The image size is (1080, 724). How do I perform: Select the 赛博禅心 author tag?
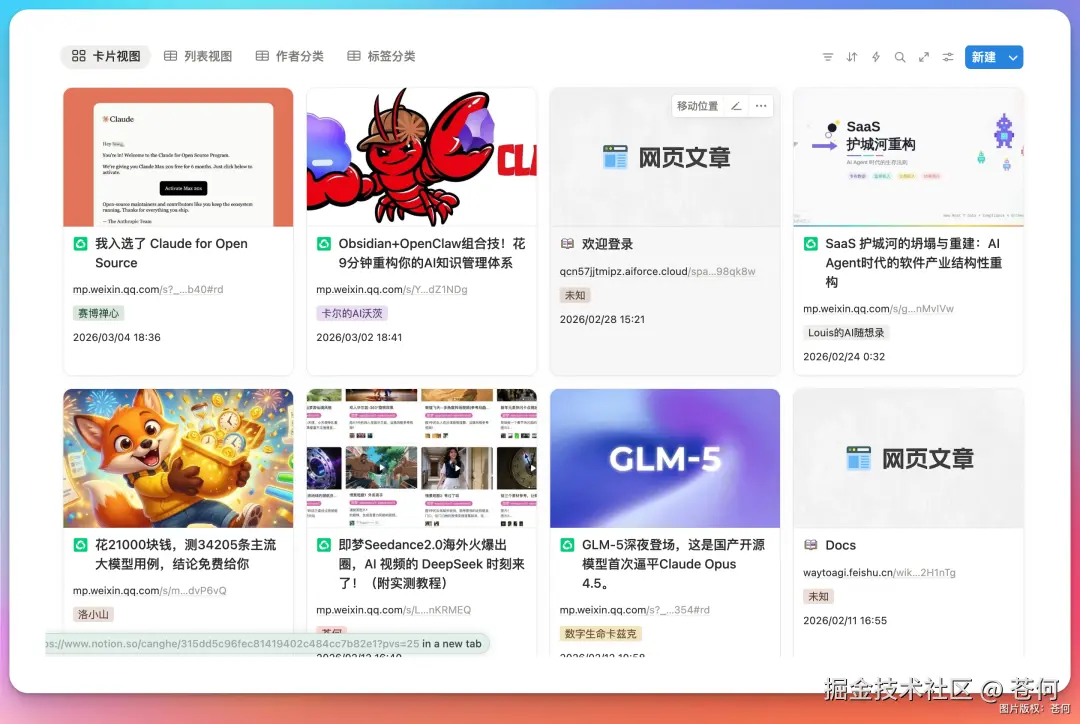pyautogui.click(x=97, y=312)
